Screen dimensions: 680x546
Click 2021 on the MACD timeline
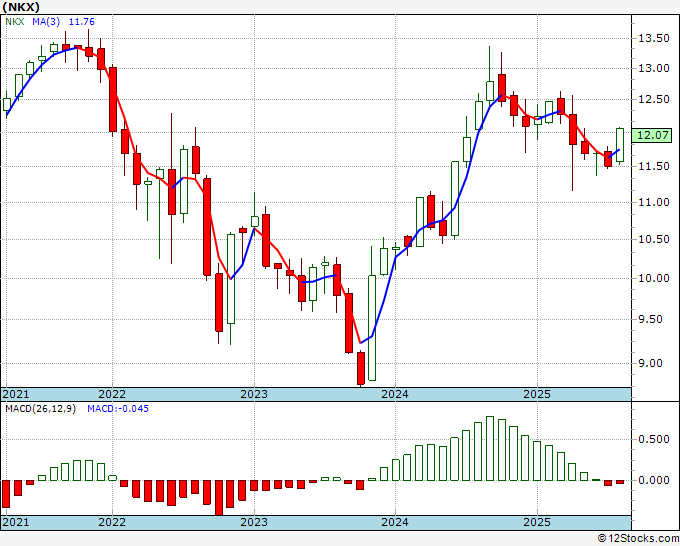[x=16, y=522]
